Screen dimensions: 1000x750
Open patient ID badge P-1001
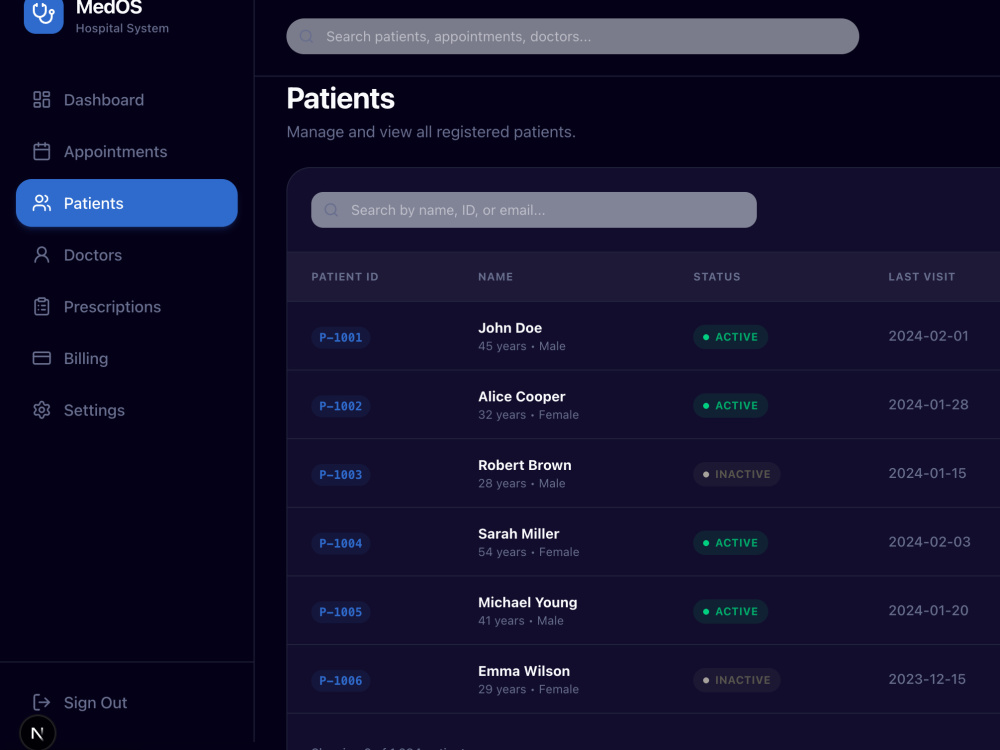[341, 337]
